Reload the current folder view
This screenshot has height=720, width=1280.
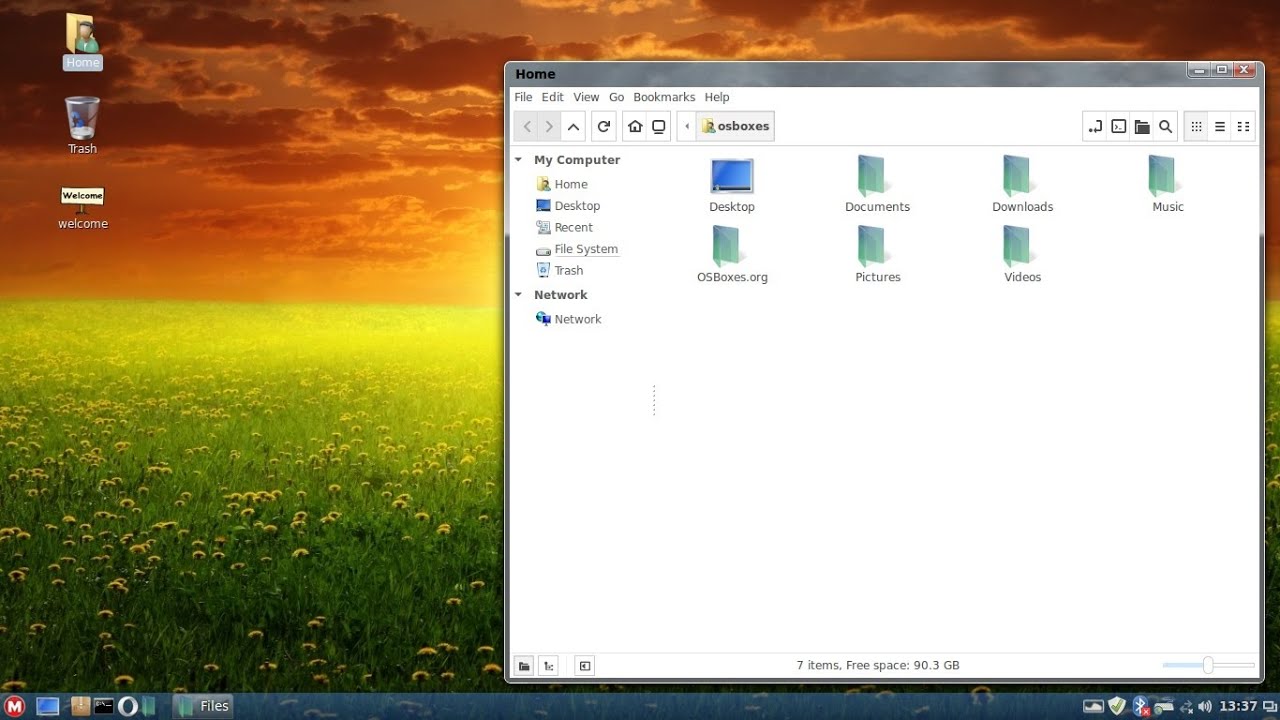pyautogui.click(x=604, y=127)
